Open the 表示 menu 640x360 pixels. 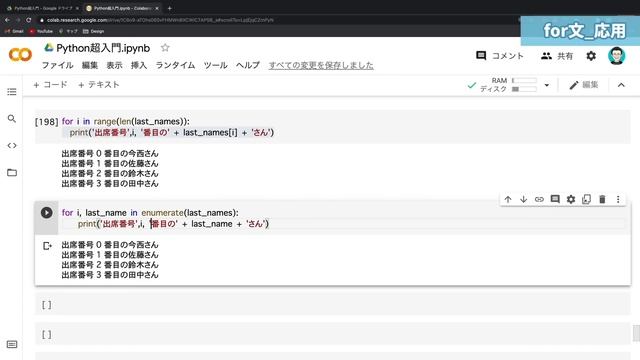(114, 65)
